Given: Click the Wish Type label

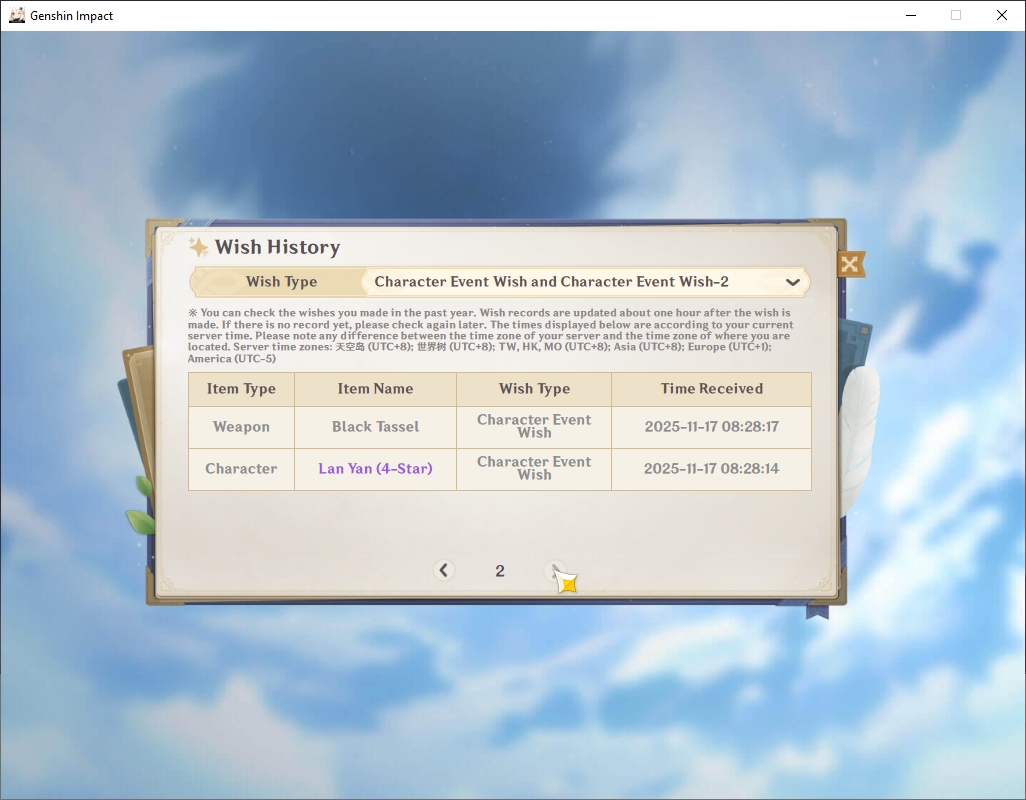Looking at the screenshot, I should 281,282.
